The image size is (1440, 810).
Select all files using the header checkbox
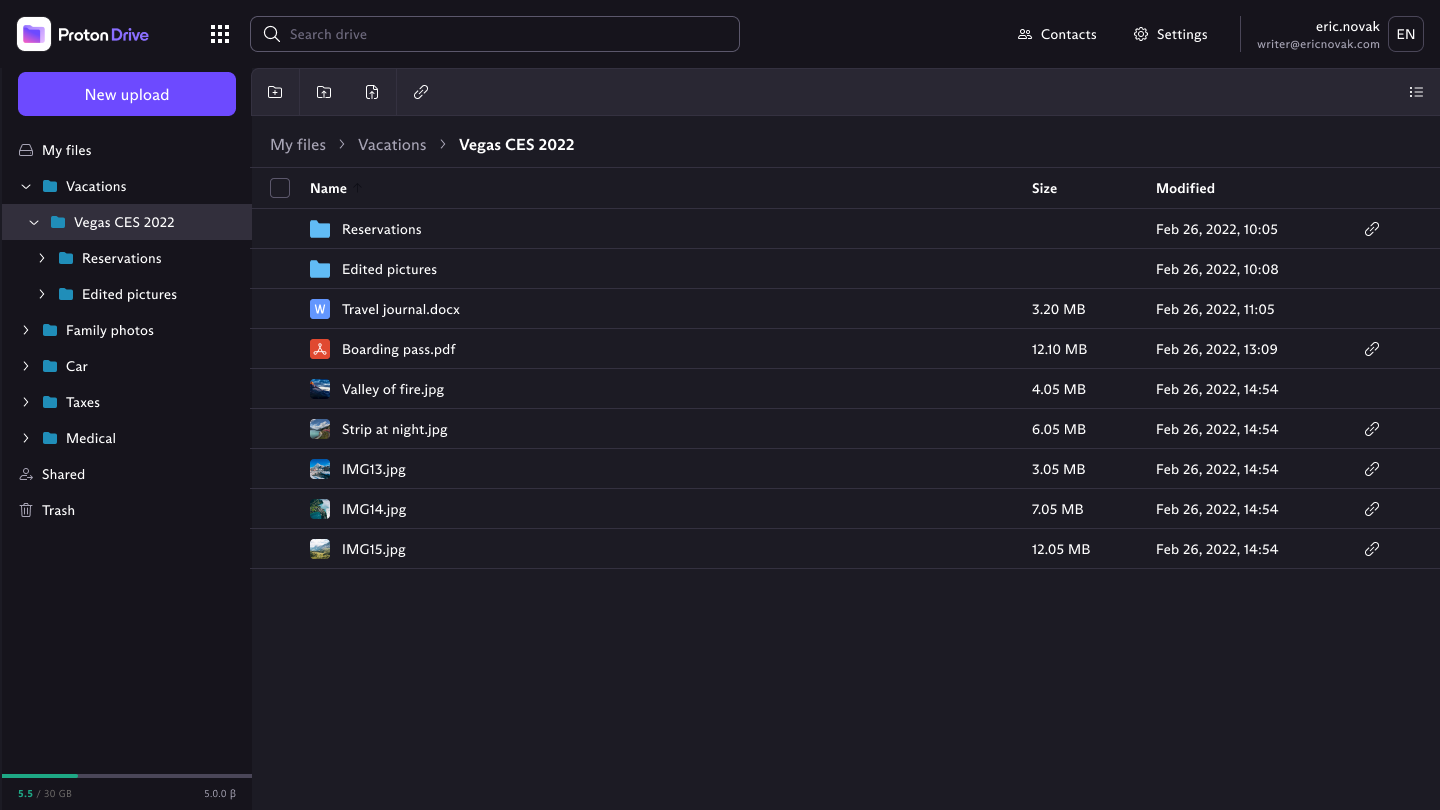click(x=280, y=188)
